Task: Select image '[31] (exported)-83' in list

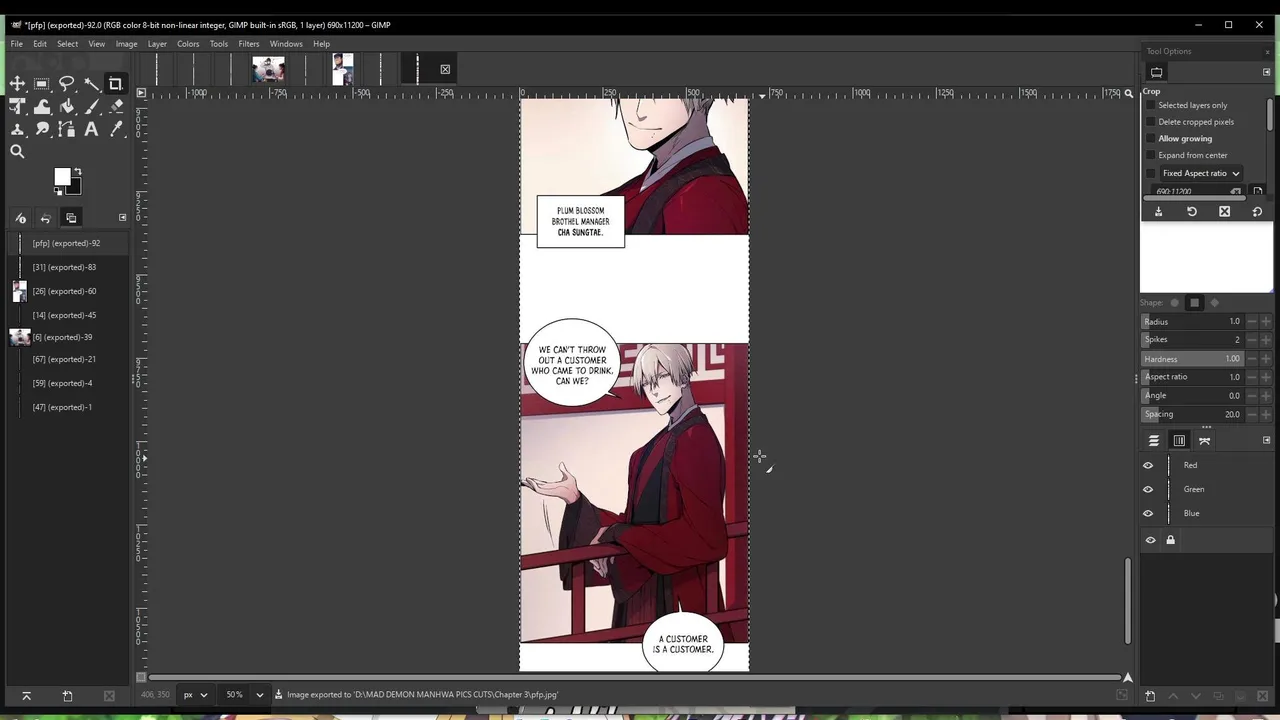Action: pyautogui.click(x=68, y=267)
